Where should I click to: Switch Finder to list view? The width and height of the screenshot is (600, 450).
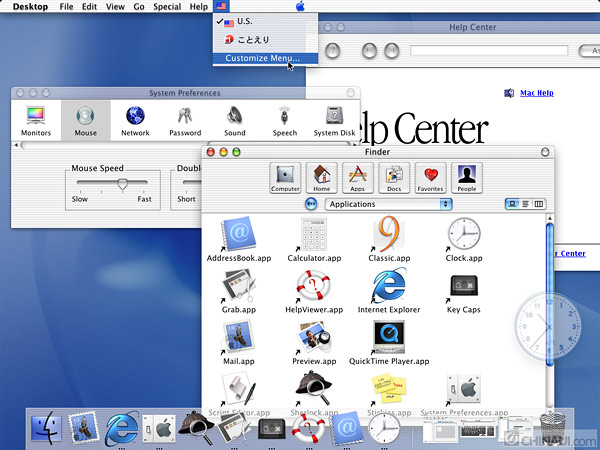(x=526, y=204)
